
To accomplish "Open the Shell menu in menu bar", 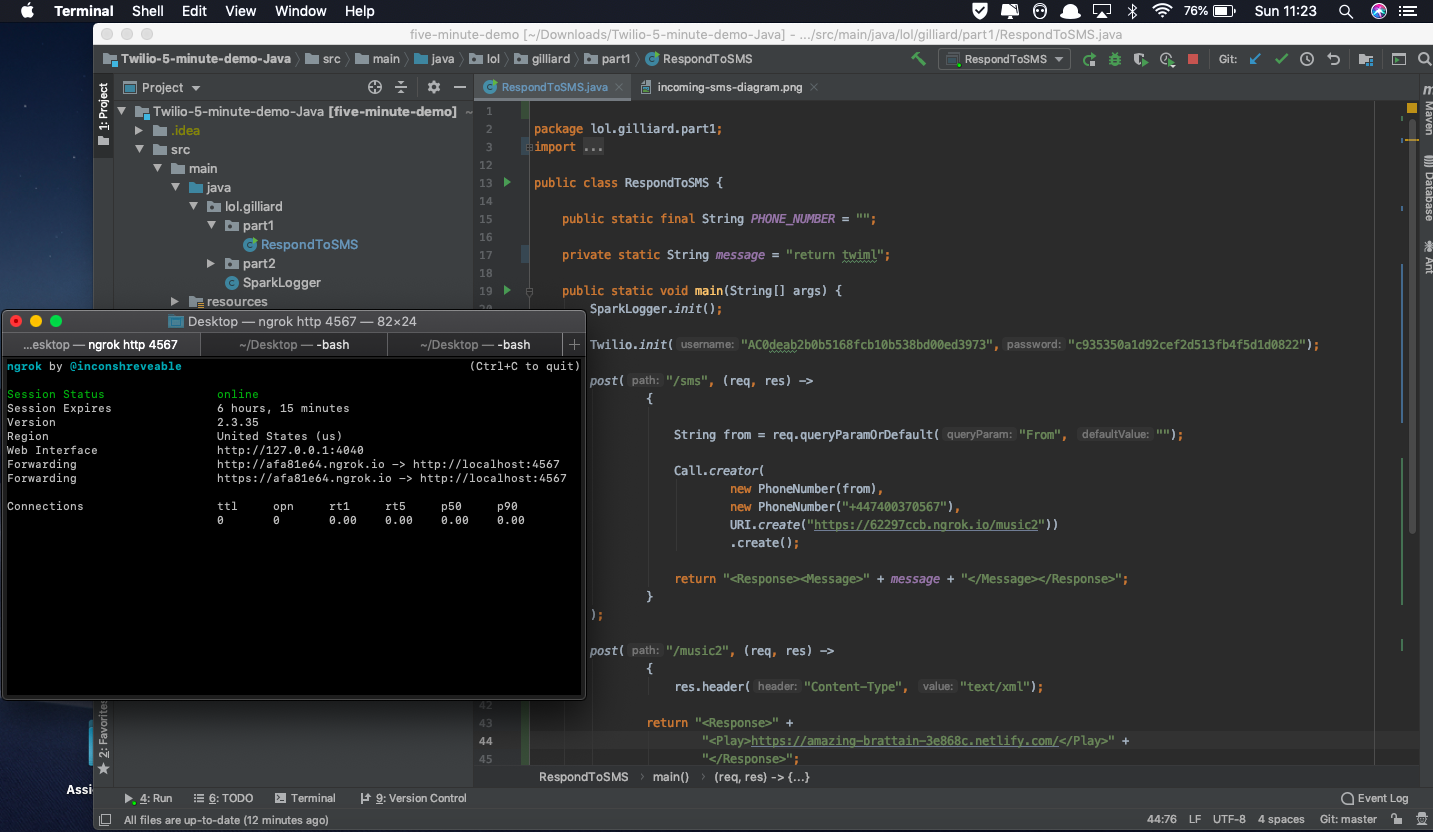I will click(148, 11).
